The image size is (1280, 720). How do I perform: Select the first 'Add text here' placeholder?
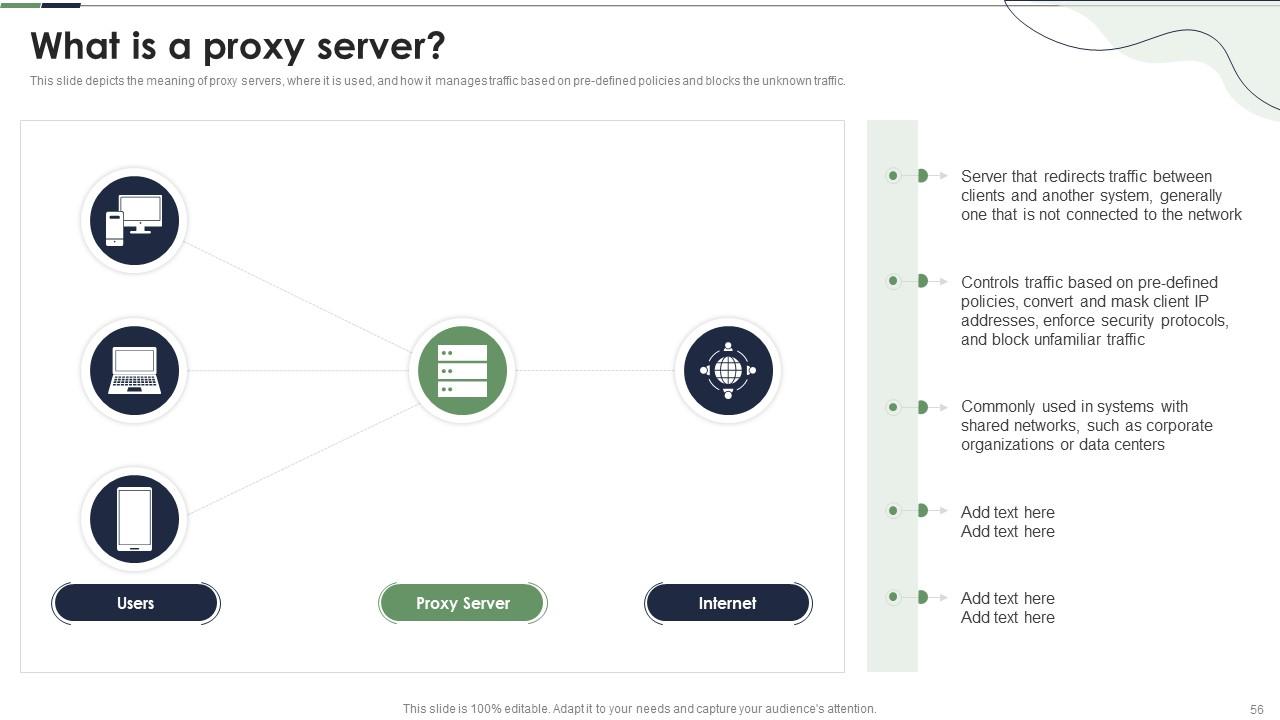coord(1007,521)
